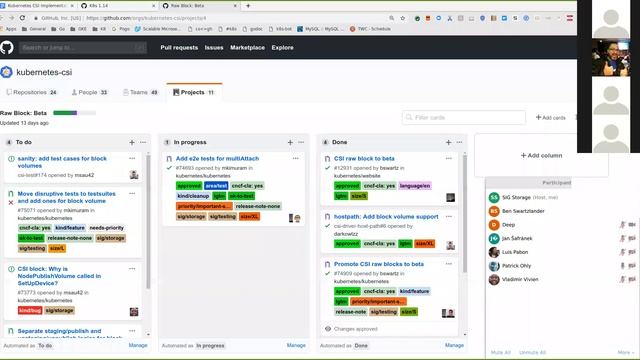Open 'CSI raw block to beta' link
The image size is (640, 360).
coord(364,158)
